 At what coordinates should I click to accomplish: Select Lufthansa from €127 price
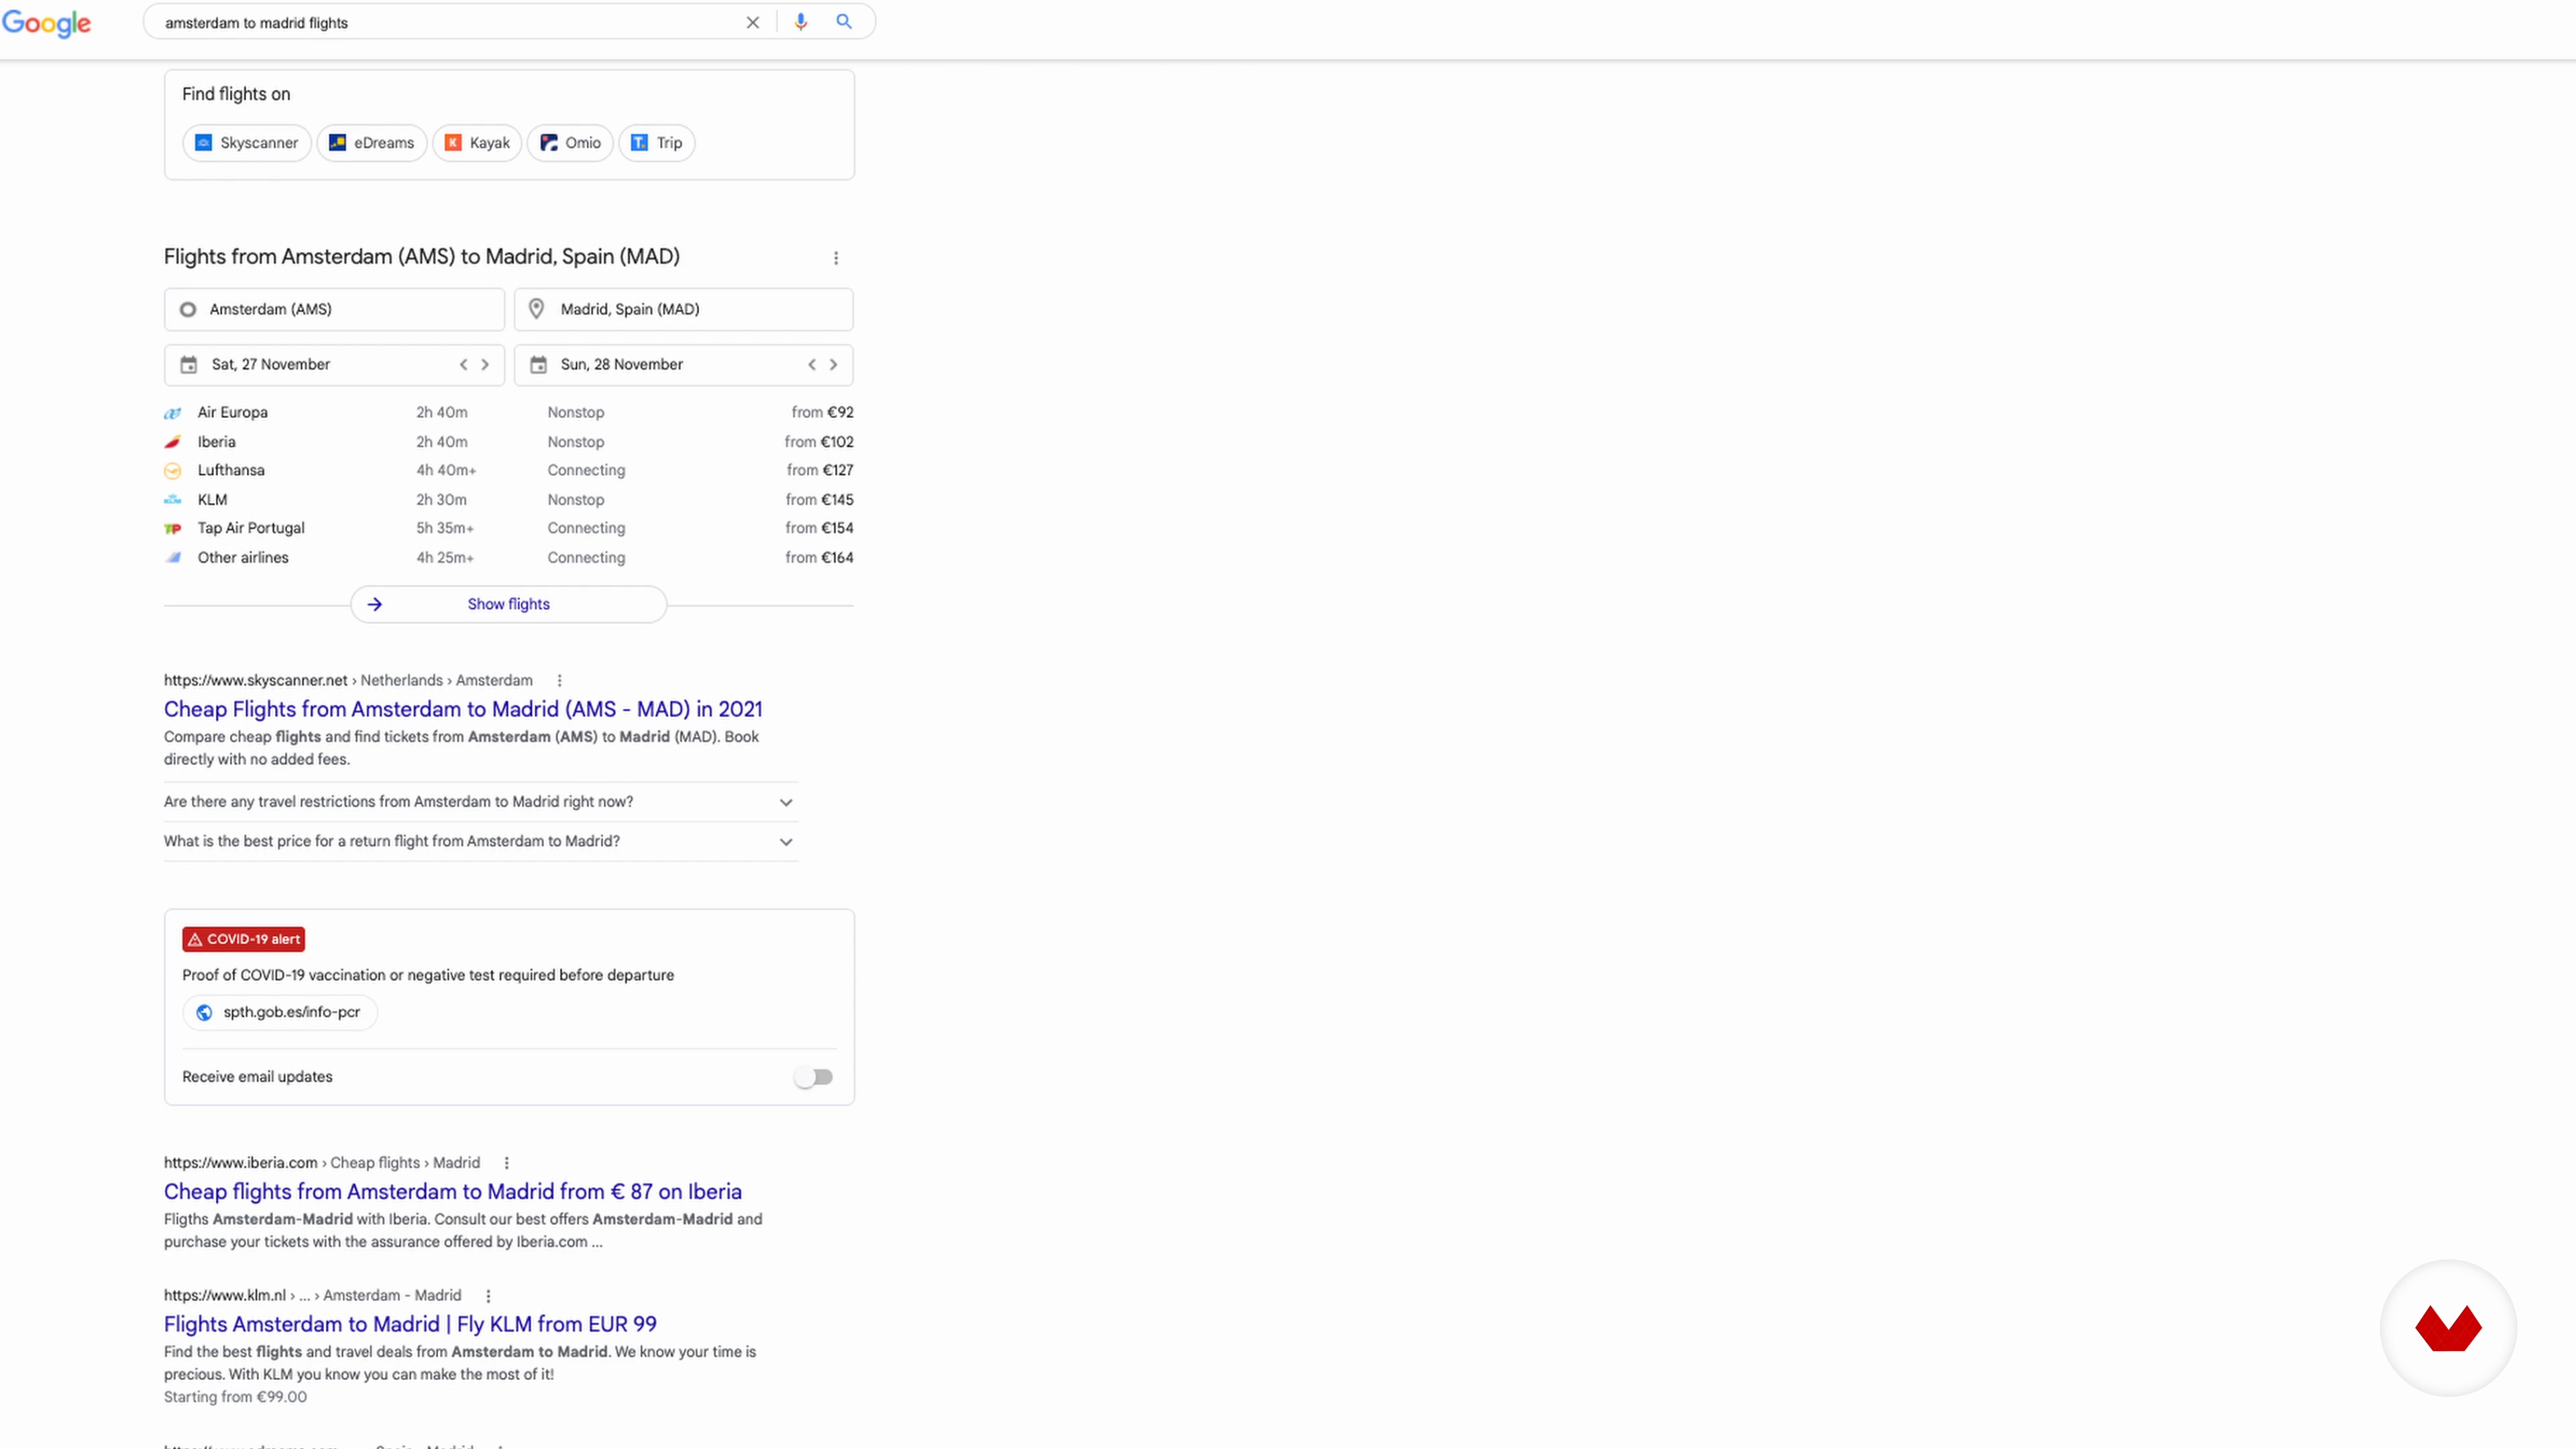820,470
